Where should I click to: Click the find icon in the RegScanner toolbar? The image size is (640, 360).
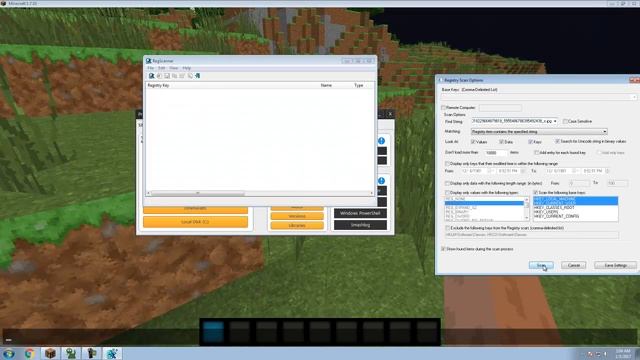coord(190,76)
